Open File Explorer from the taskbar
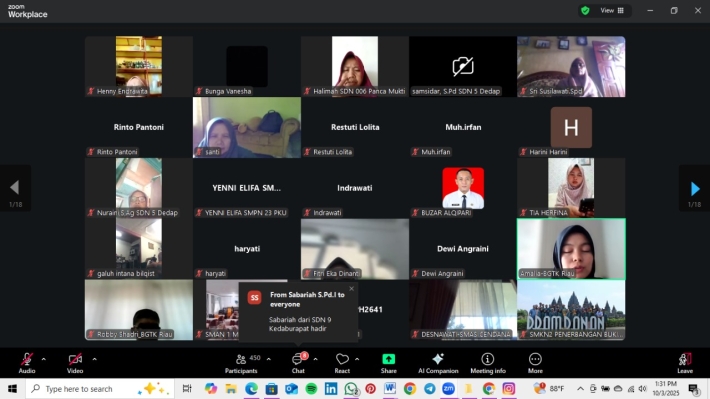Image resolution: width=710 pixels, height=399 pixels. pos(231,389)
